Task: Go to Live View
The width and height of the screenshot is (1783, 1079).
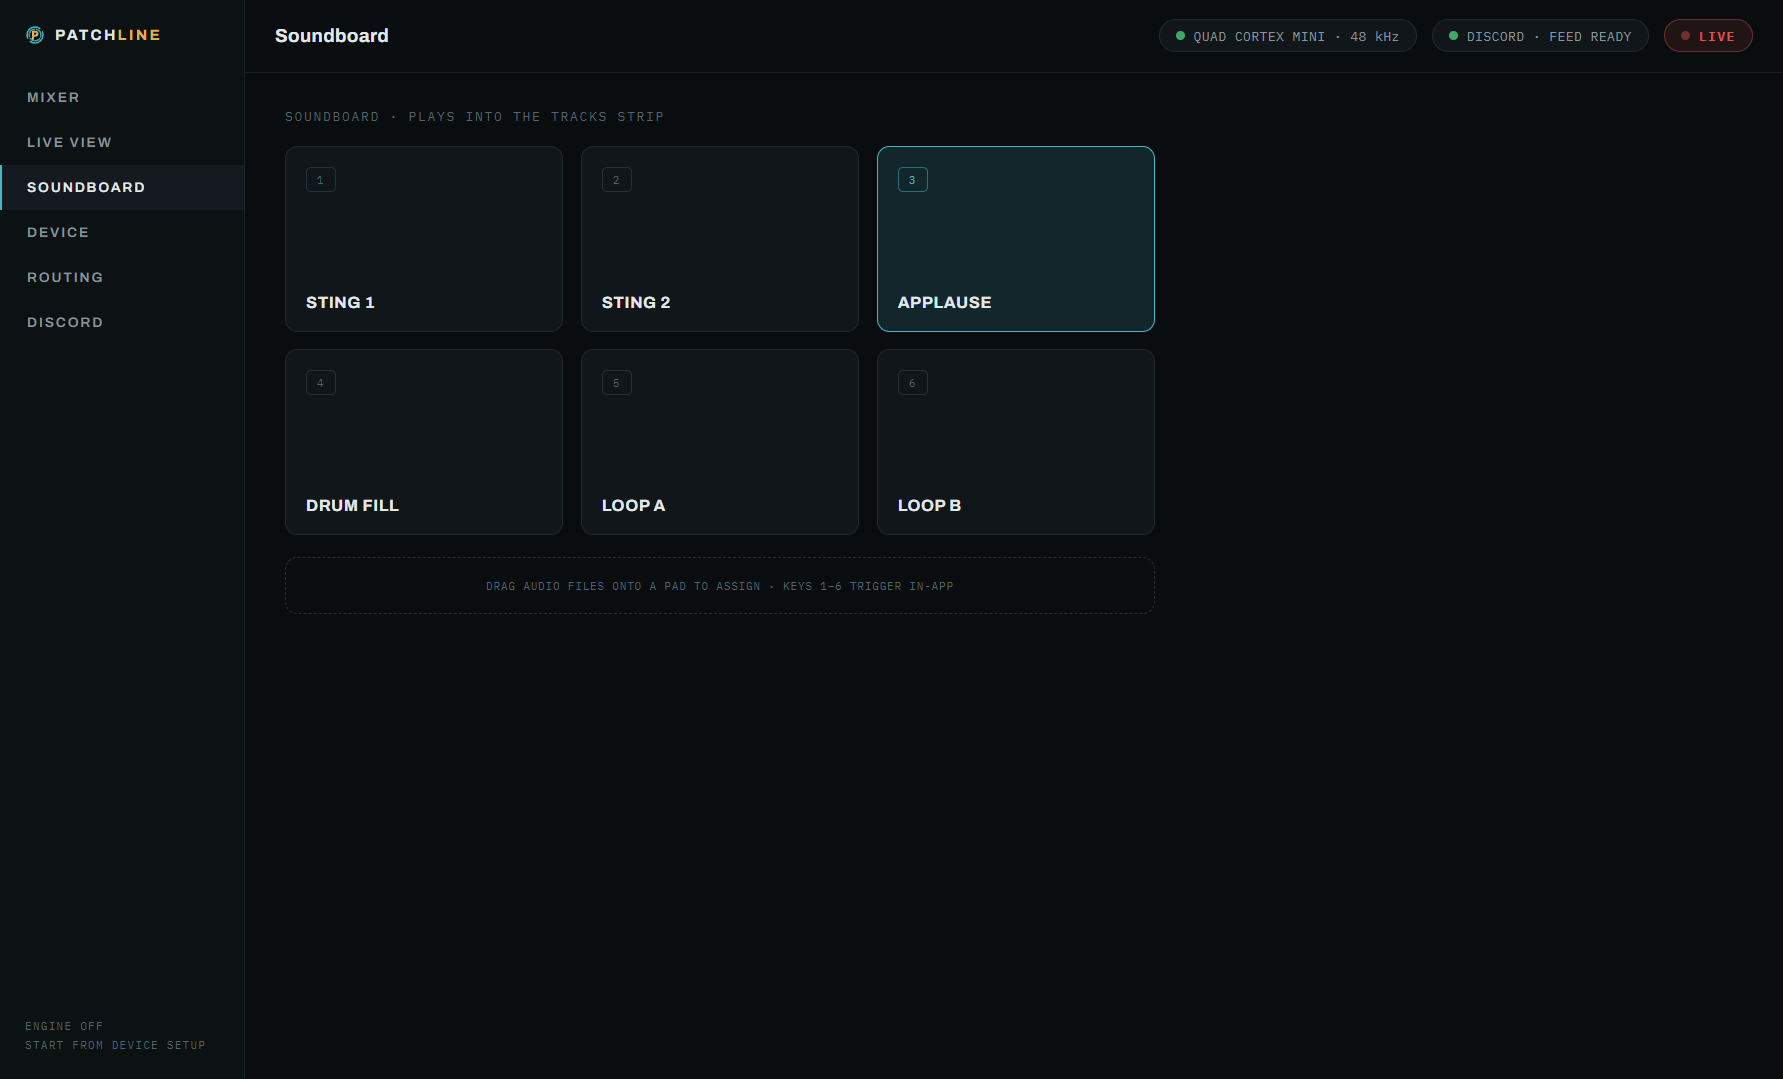Action: [x=122, y=142]
